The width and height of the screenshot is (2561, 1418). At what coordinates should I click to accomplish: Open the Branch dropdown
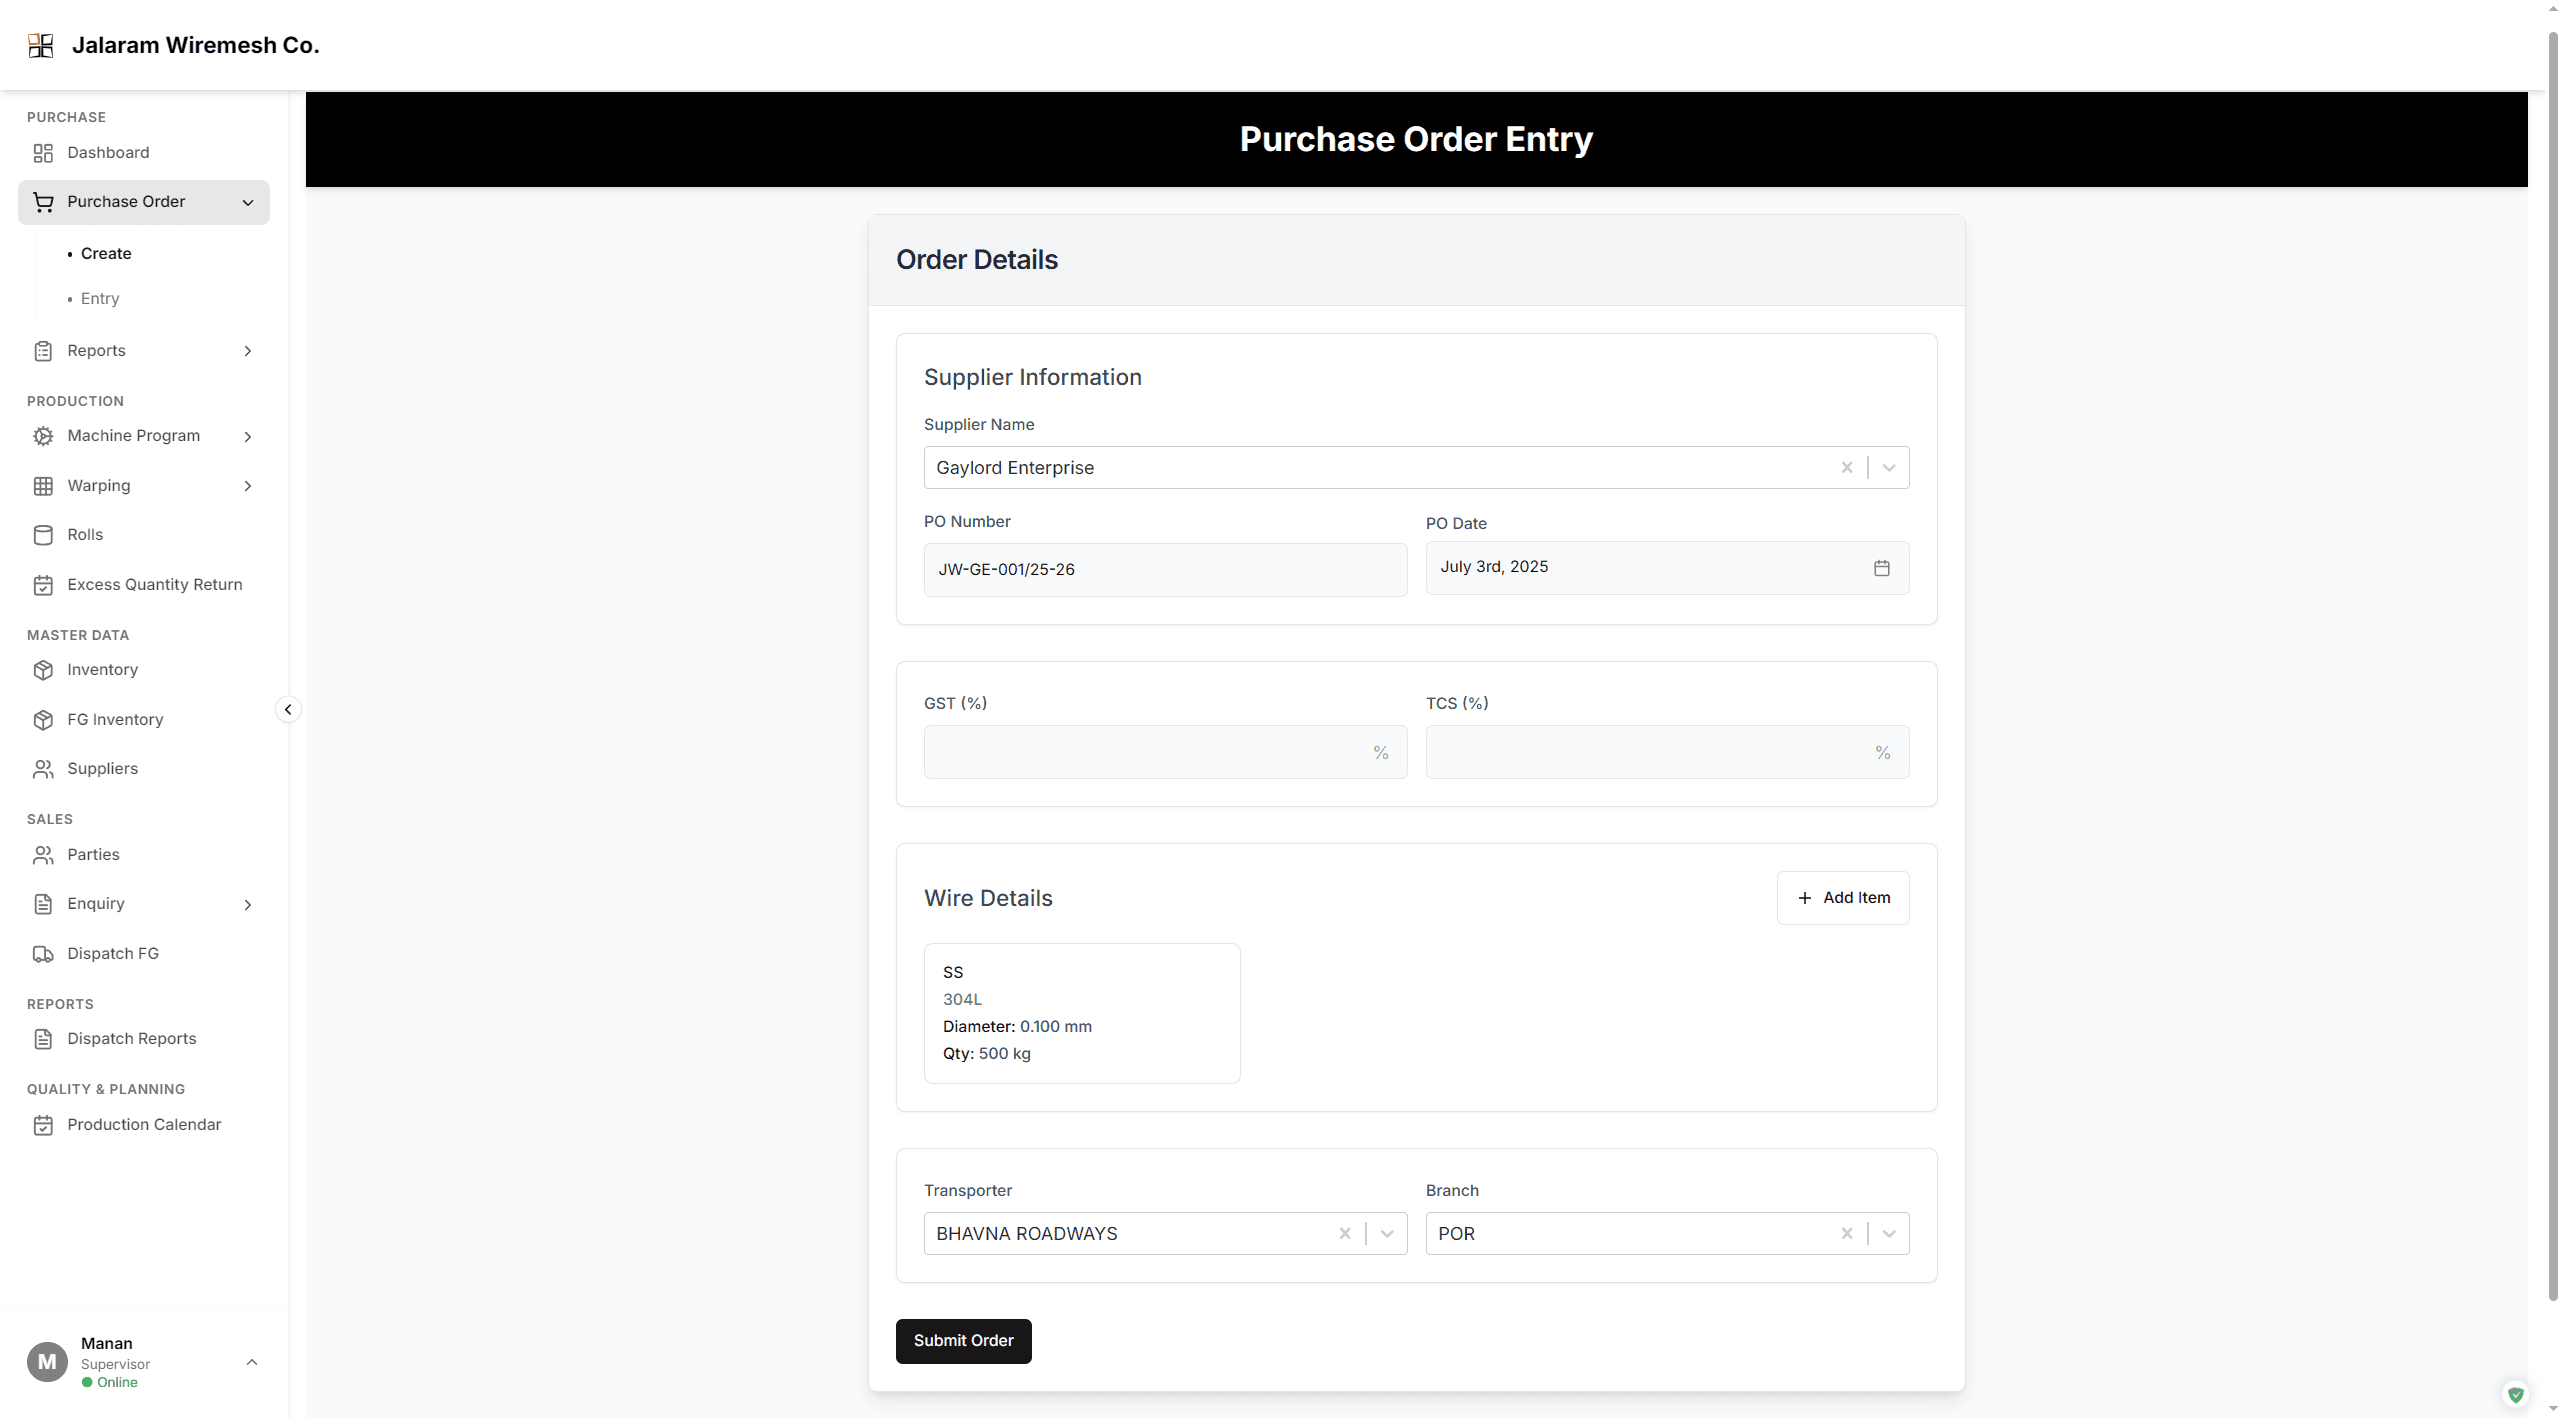tap(1888, 1233)
